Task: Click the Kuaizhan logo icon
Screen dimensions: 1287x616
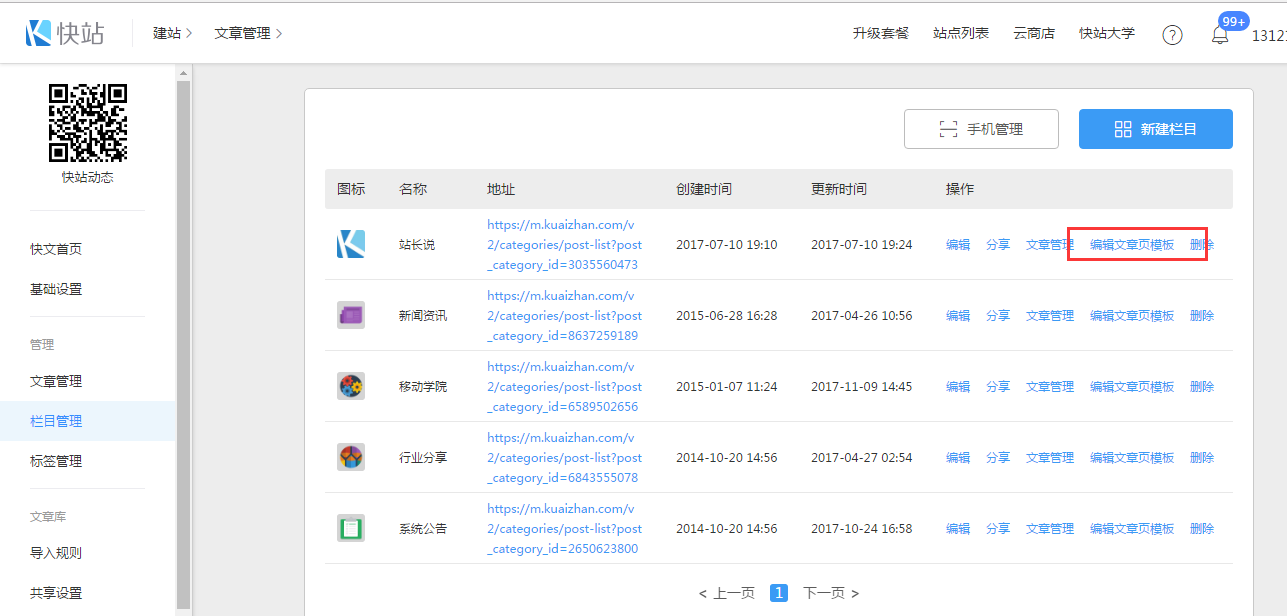Action: pos(40,33)
